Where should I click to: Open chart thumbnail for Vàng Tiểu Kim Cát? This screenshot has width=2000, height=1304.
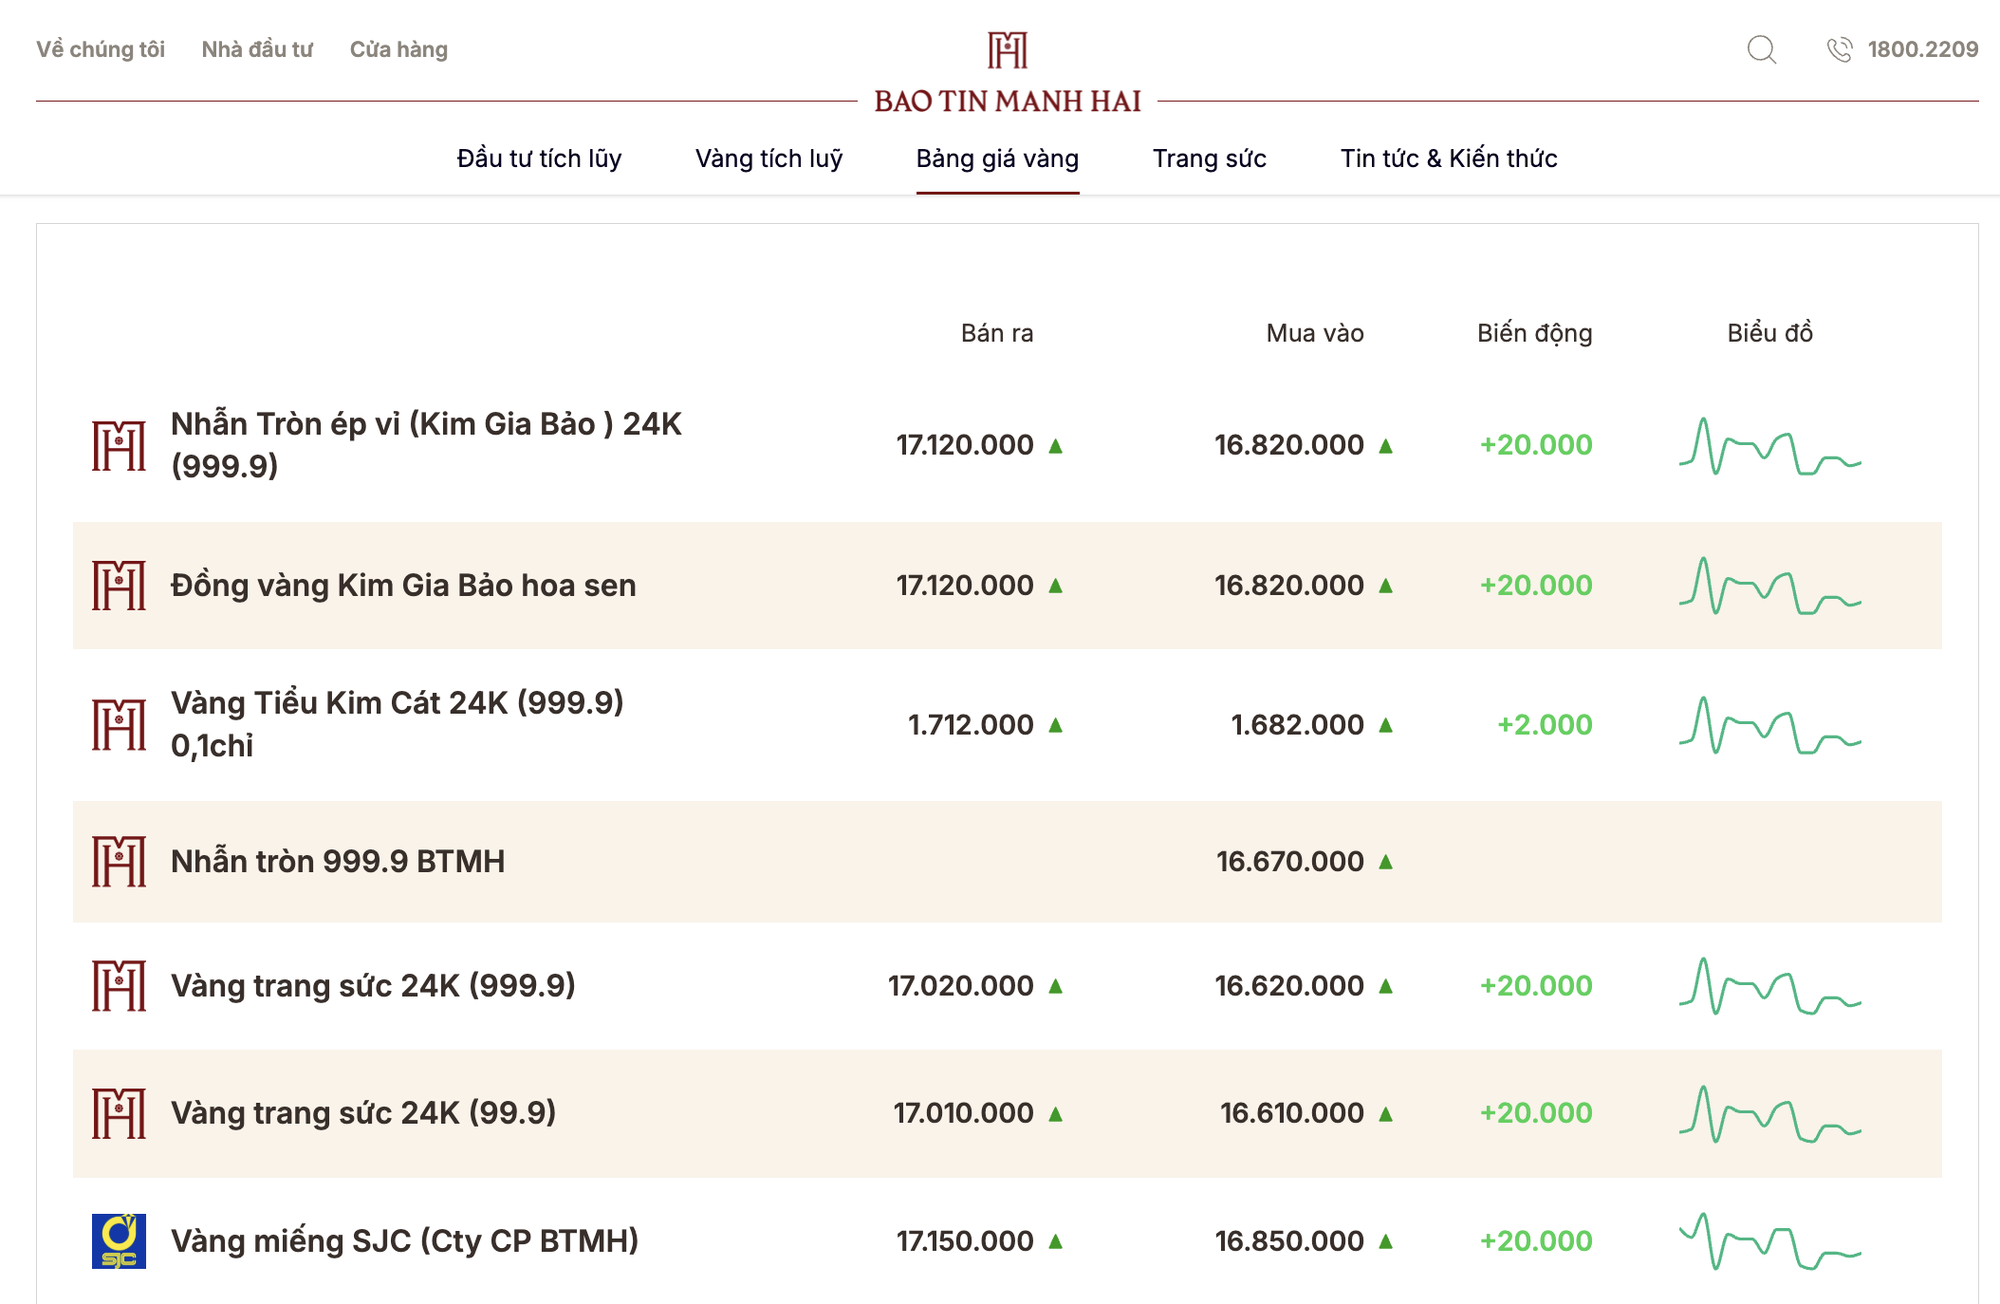(x=1769, y=725)
